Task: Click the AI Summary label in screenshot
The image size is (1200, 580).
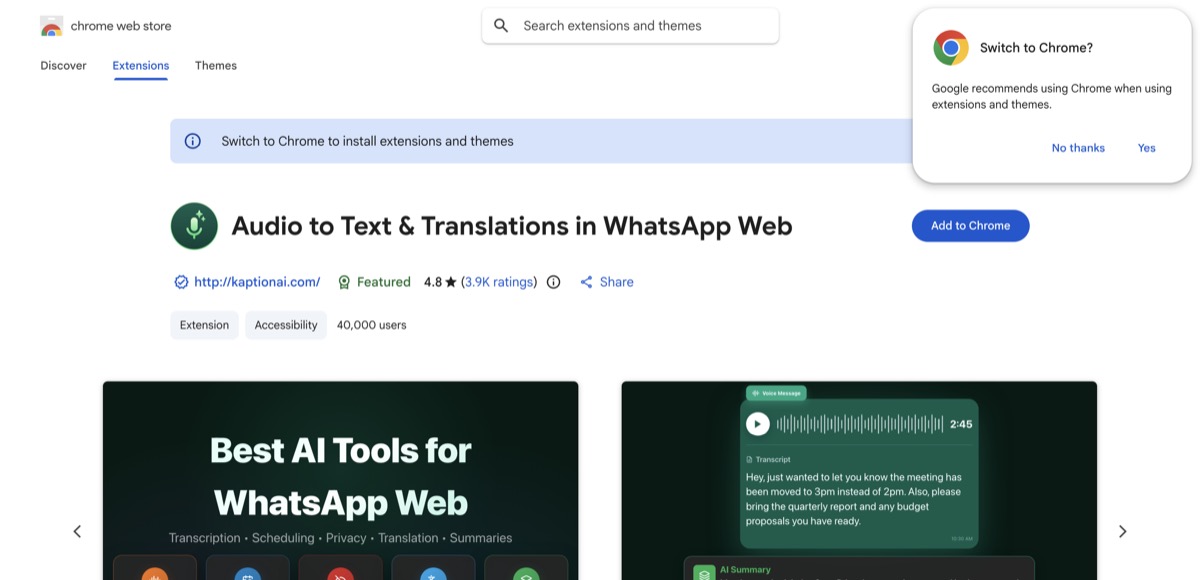Action: click(745, 570)
